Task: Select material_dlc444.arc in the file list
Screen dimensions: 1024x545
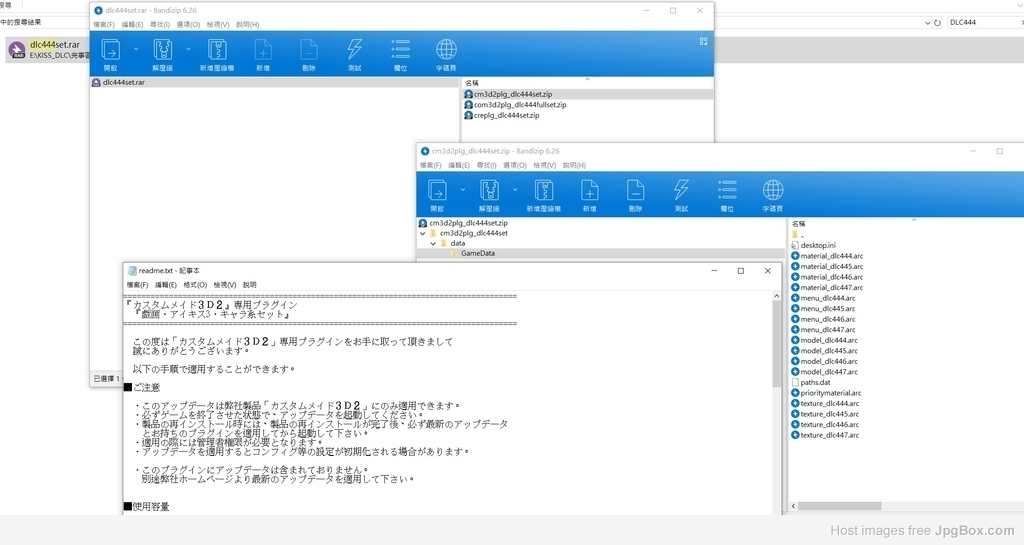Action: [827, 256]
